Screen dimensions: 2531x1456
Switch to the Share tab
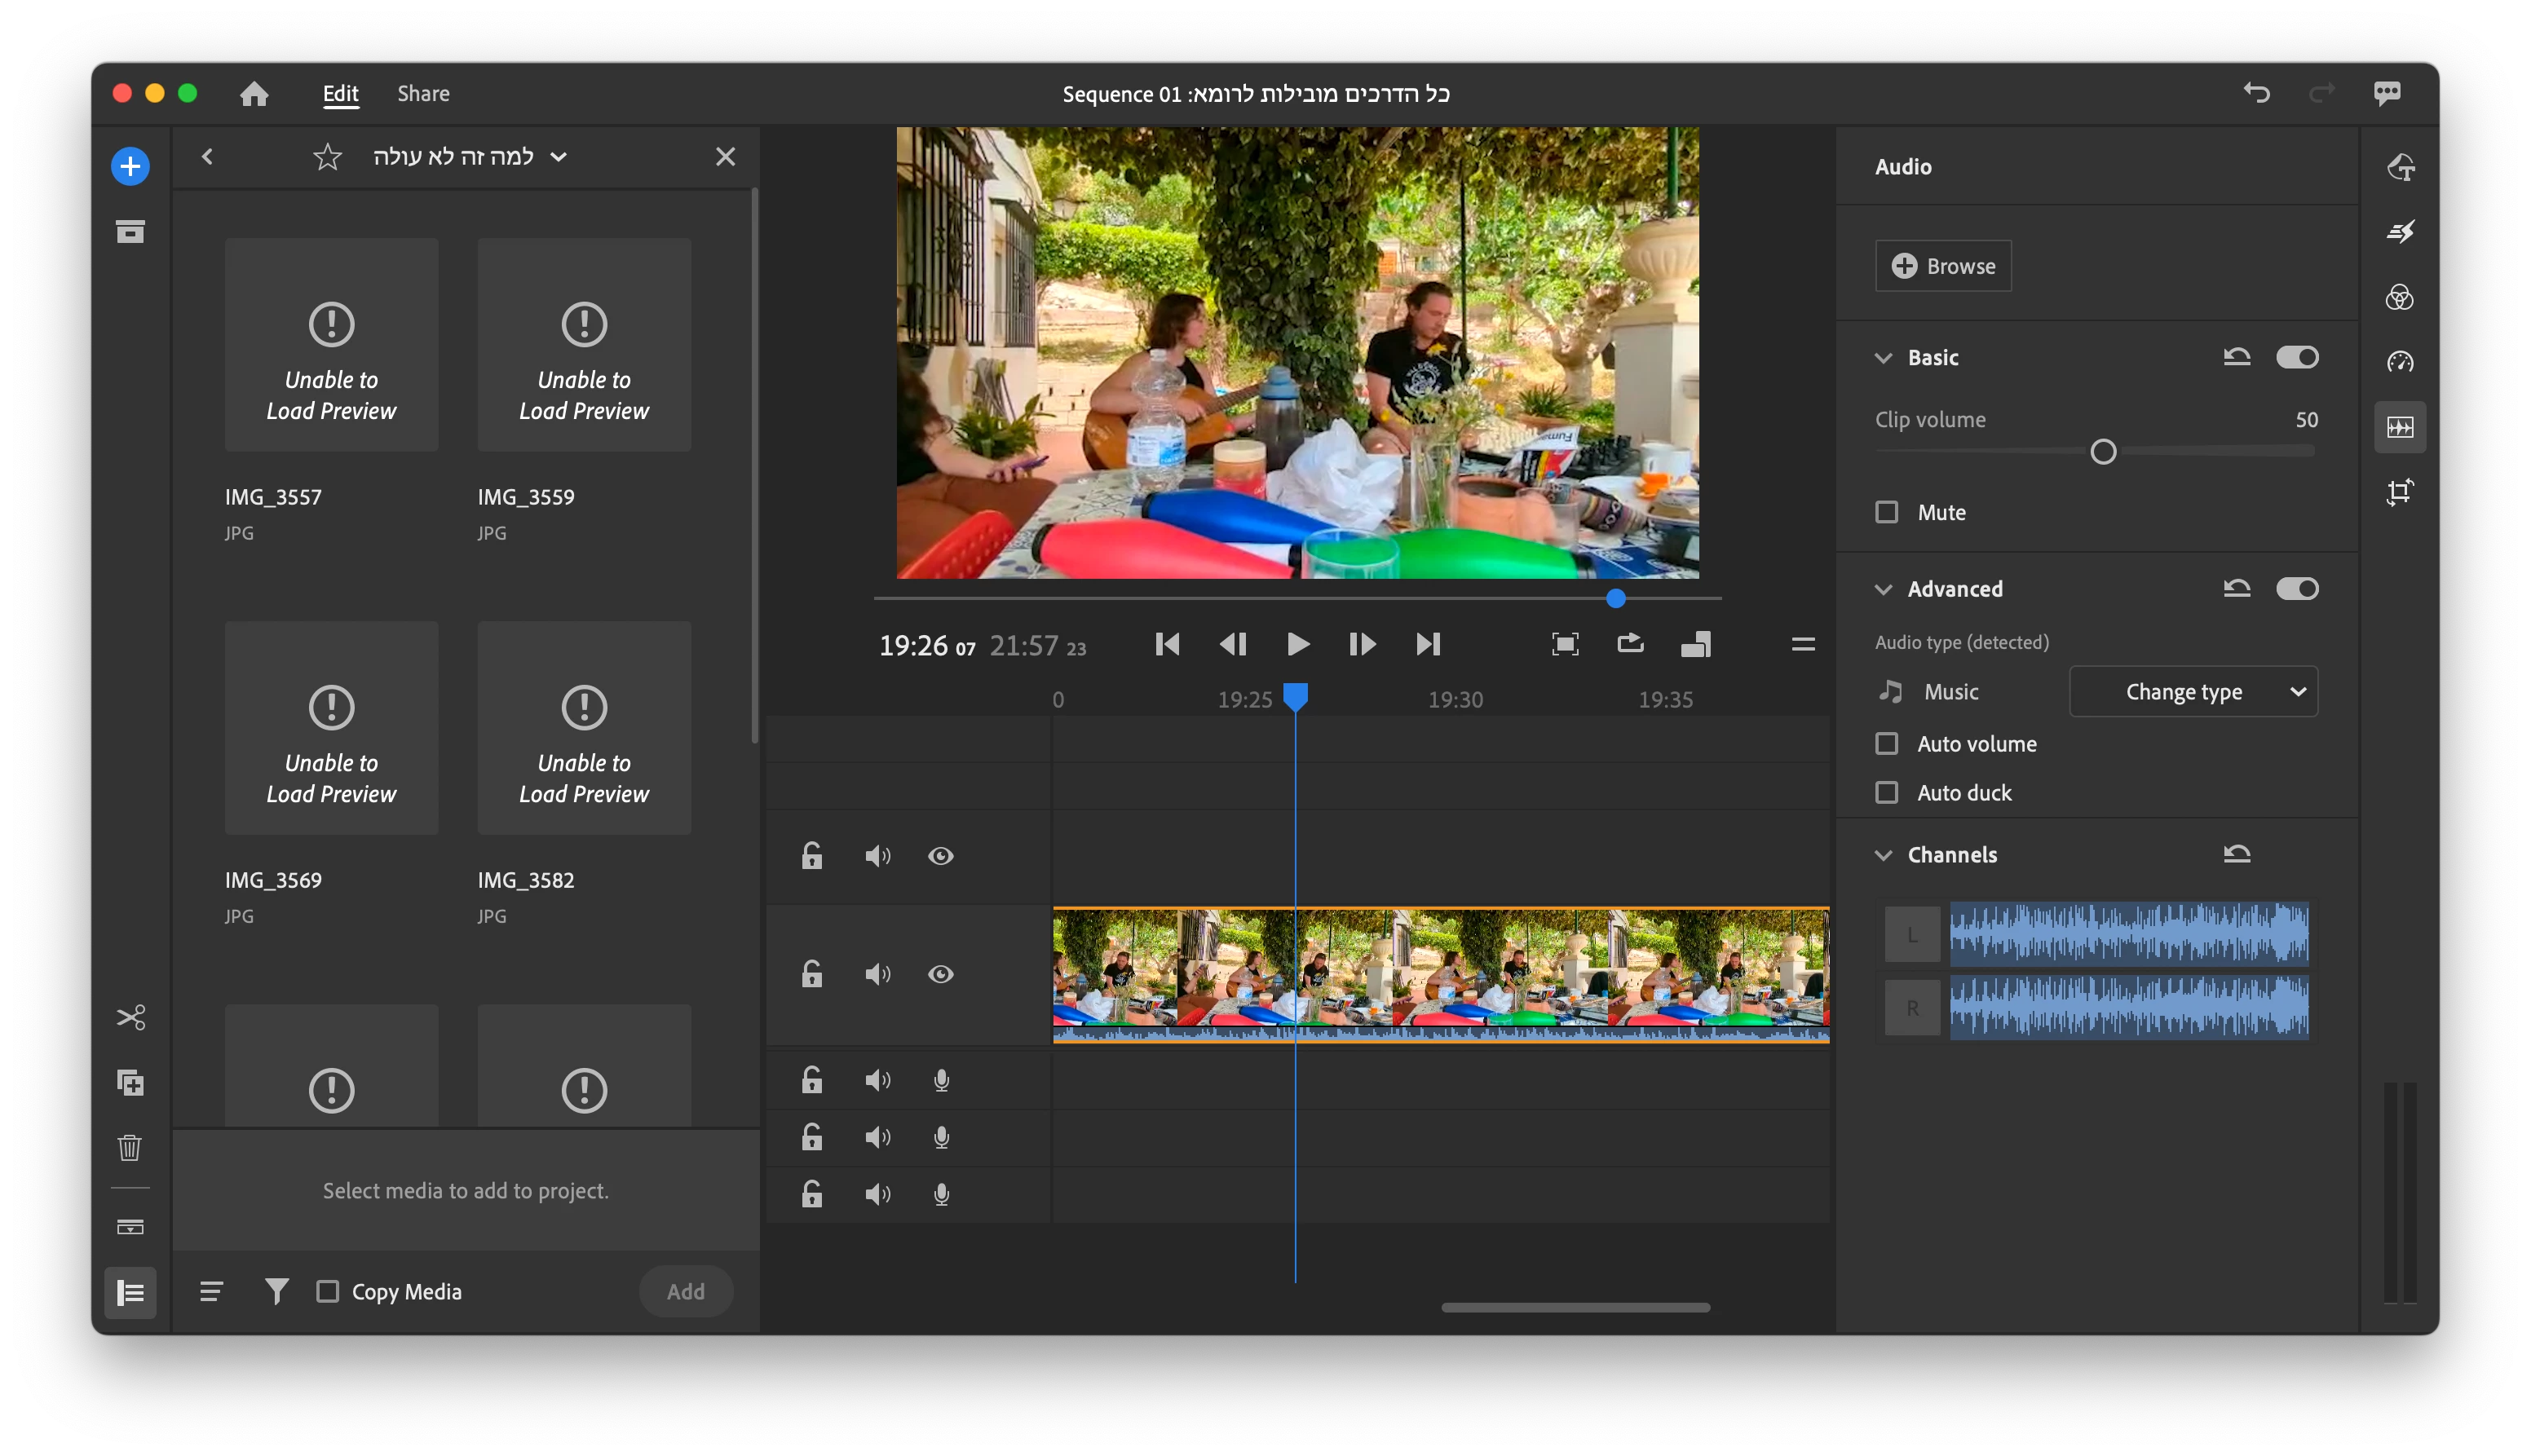coord(423,94)
